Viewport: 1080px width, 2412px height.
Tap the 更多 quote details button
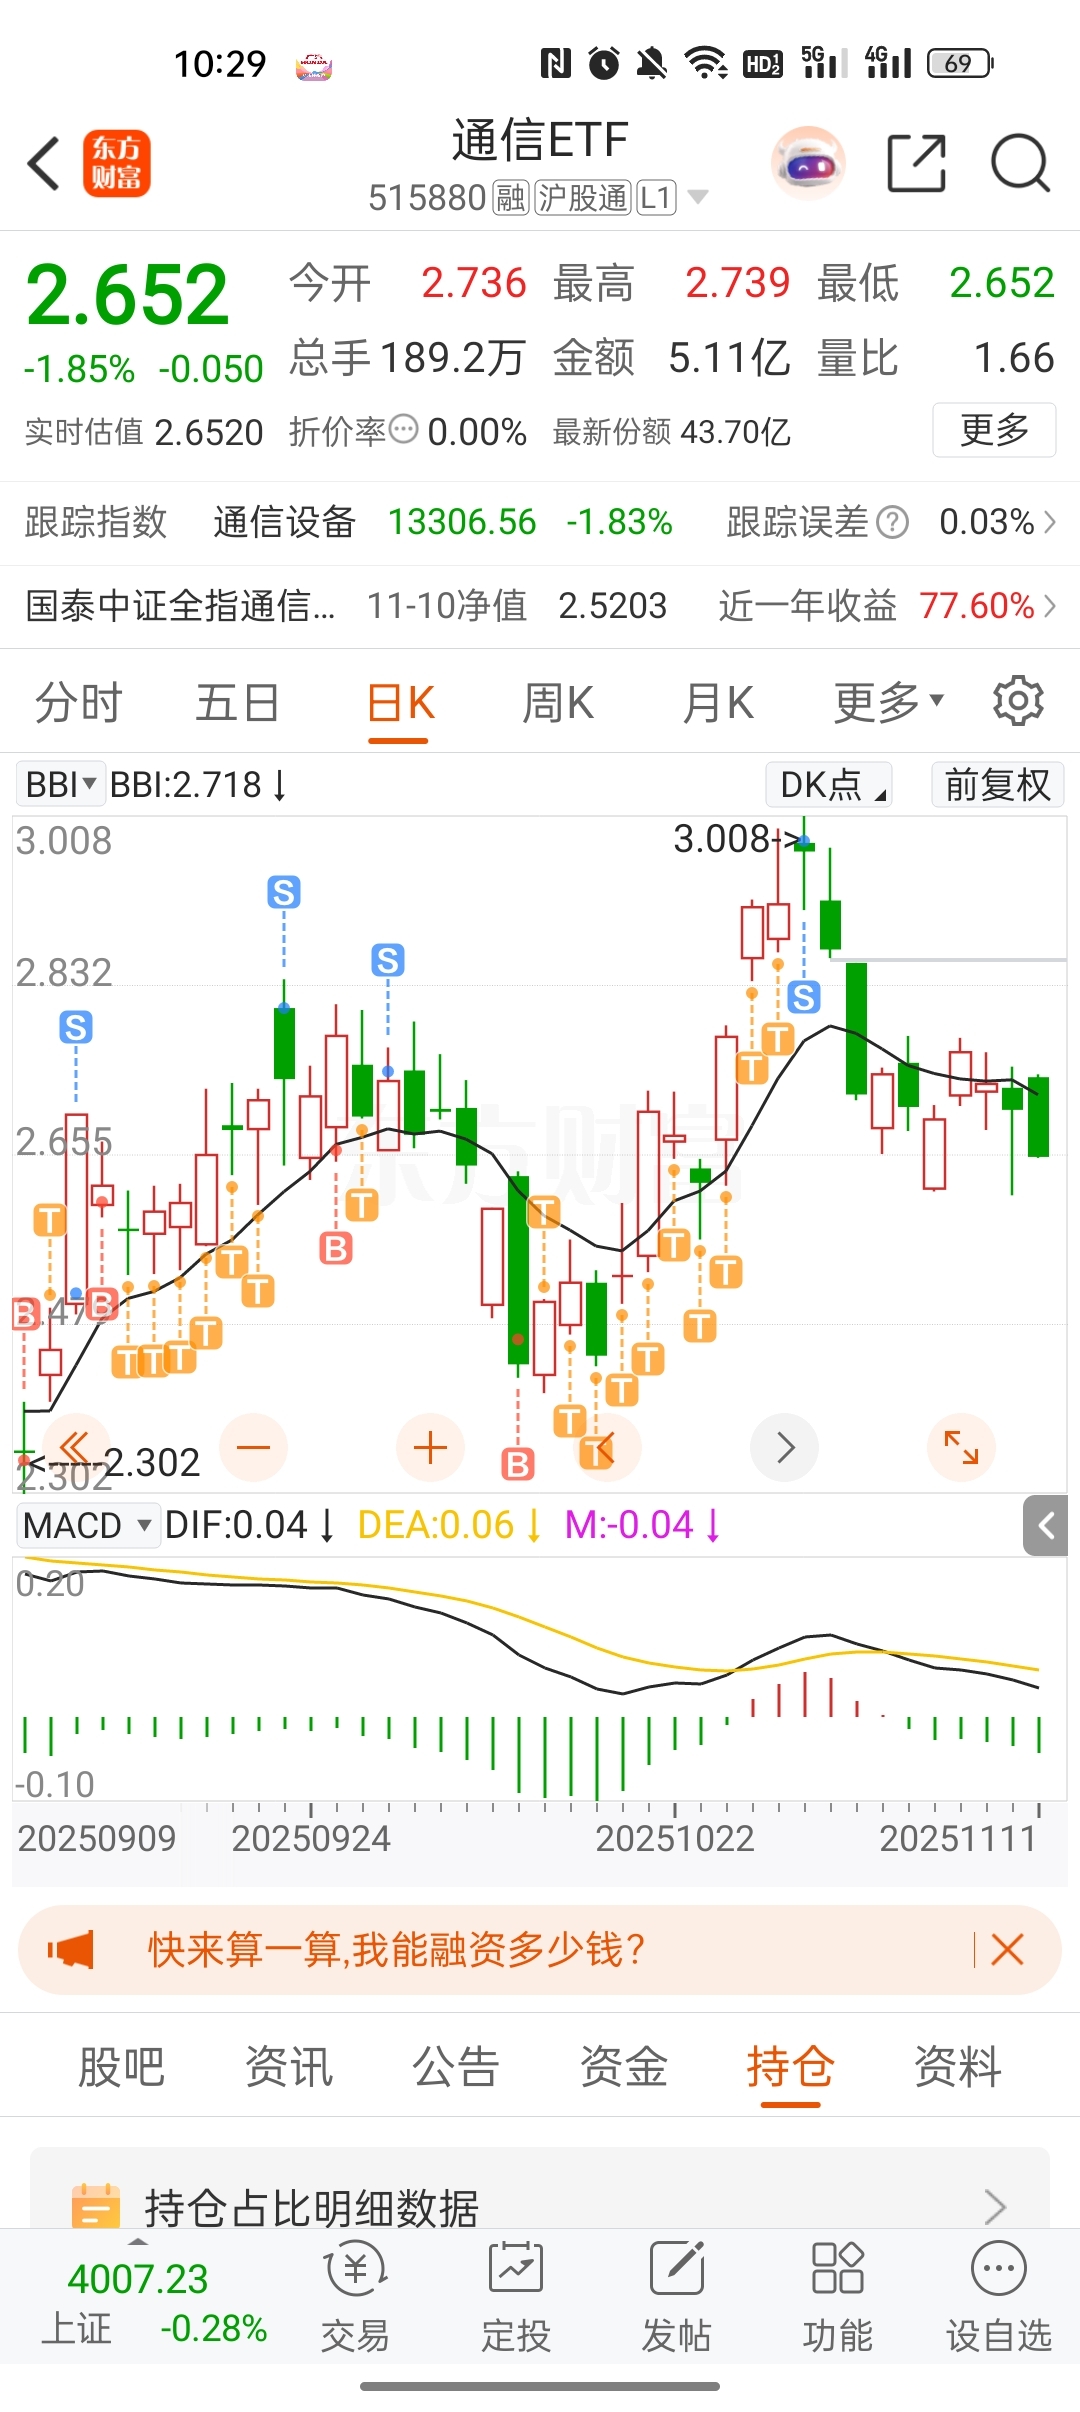pos(994,430)
